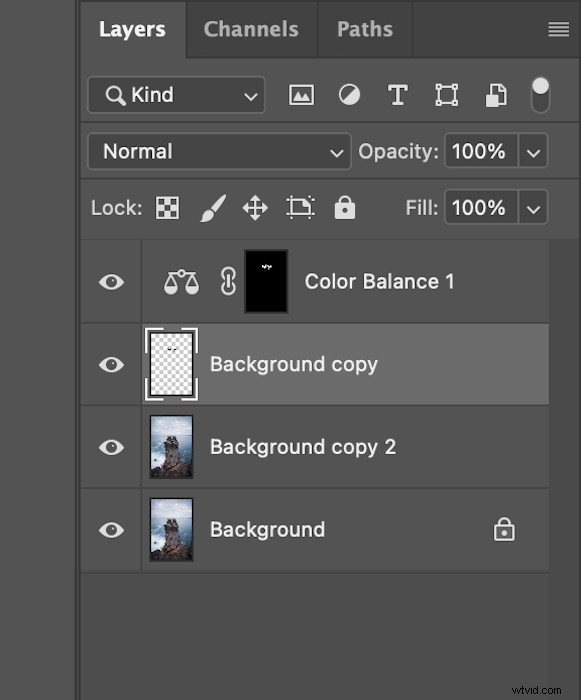Filter for type layers icon

click(397, 95)
